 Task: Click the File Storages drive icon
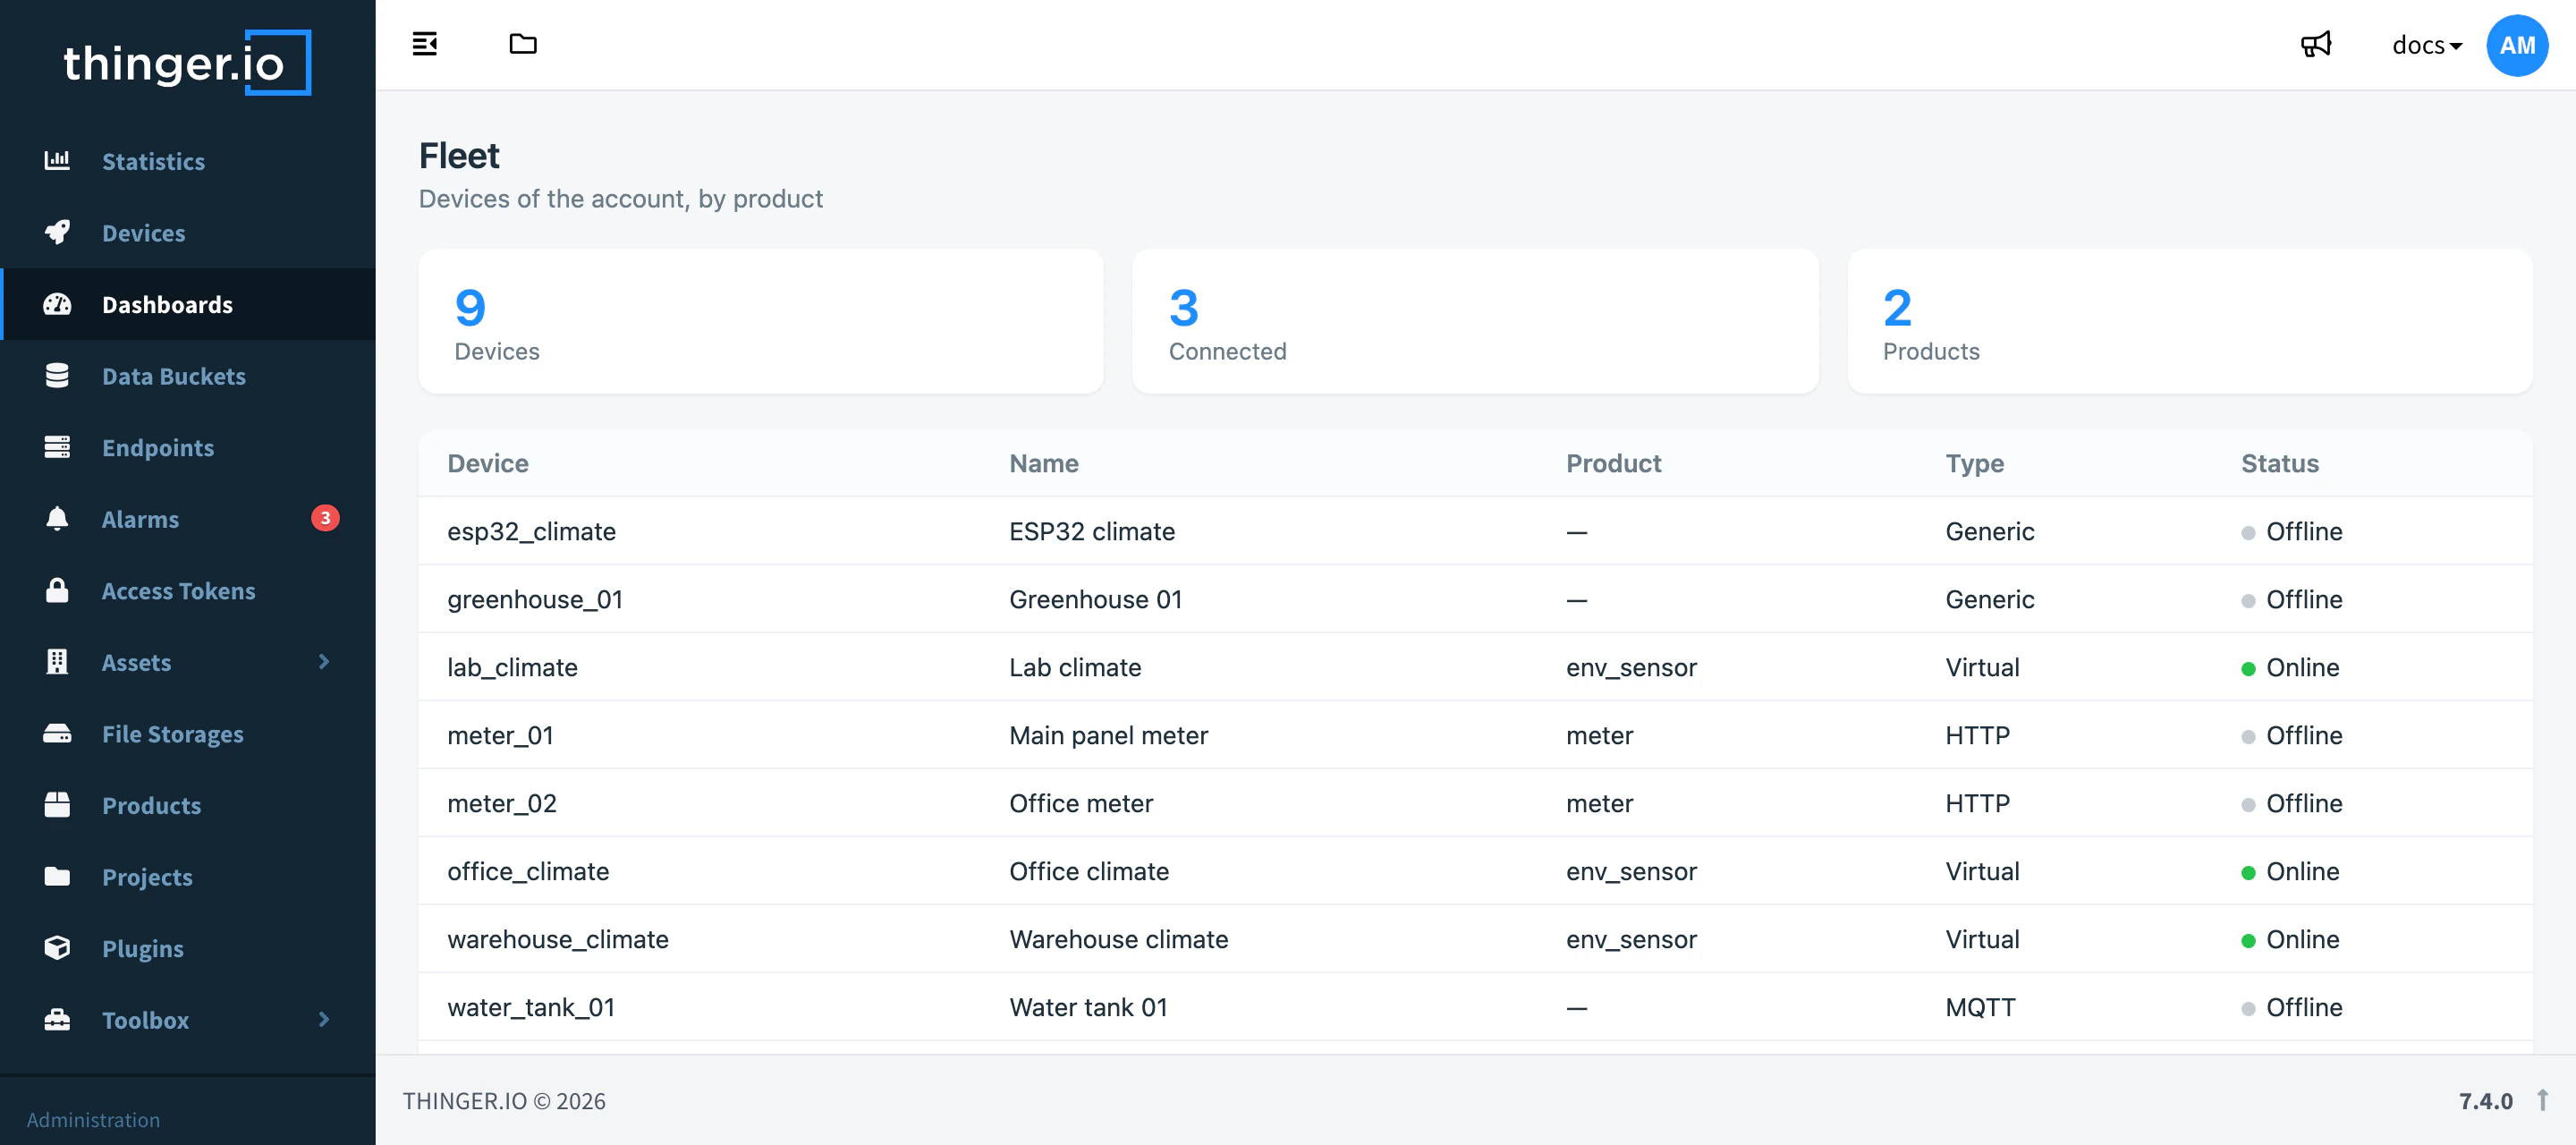tap(57, 734)
